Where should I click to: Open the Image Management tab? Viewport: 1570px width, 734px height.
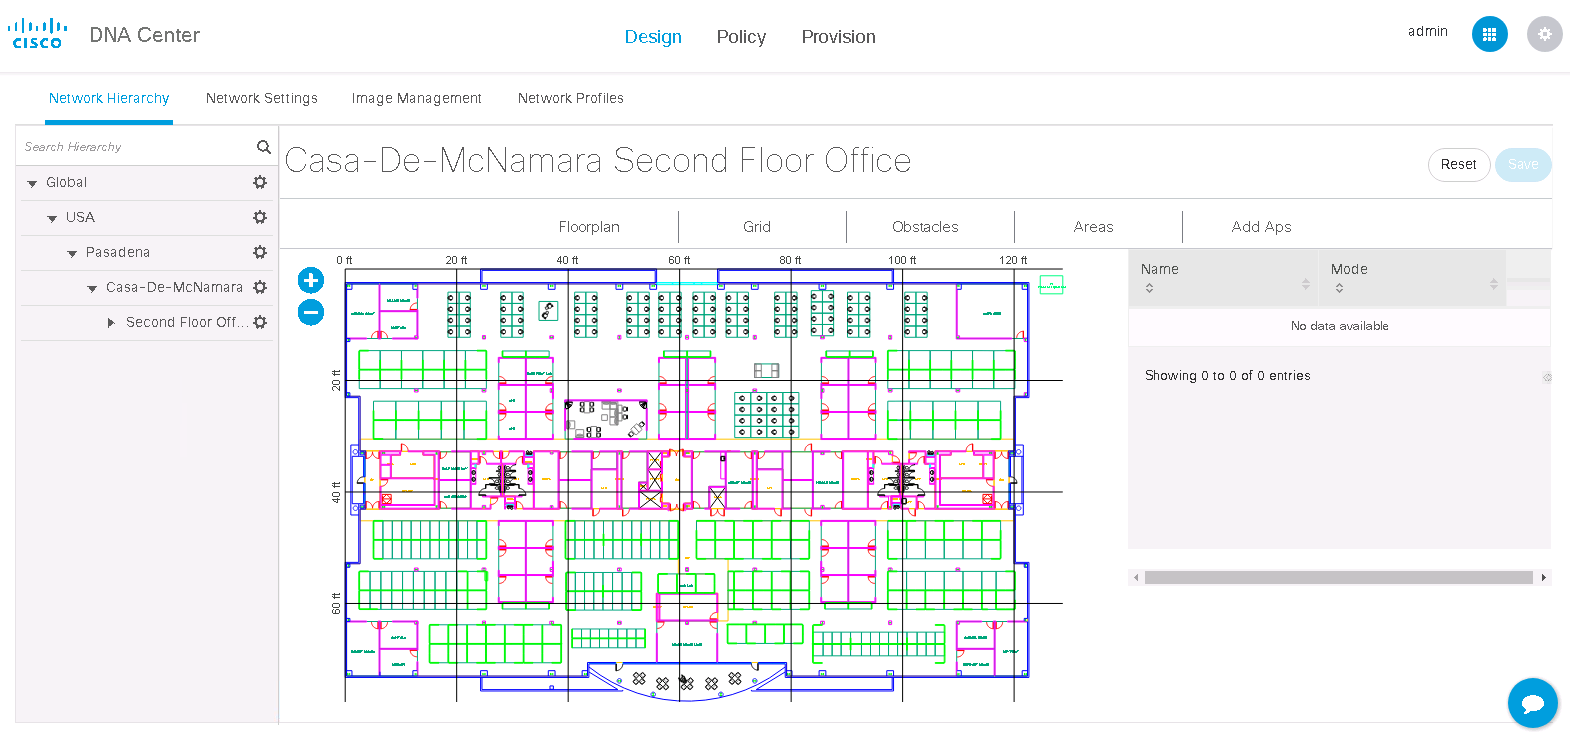coord(417,98)
